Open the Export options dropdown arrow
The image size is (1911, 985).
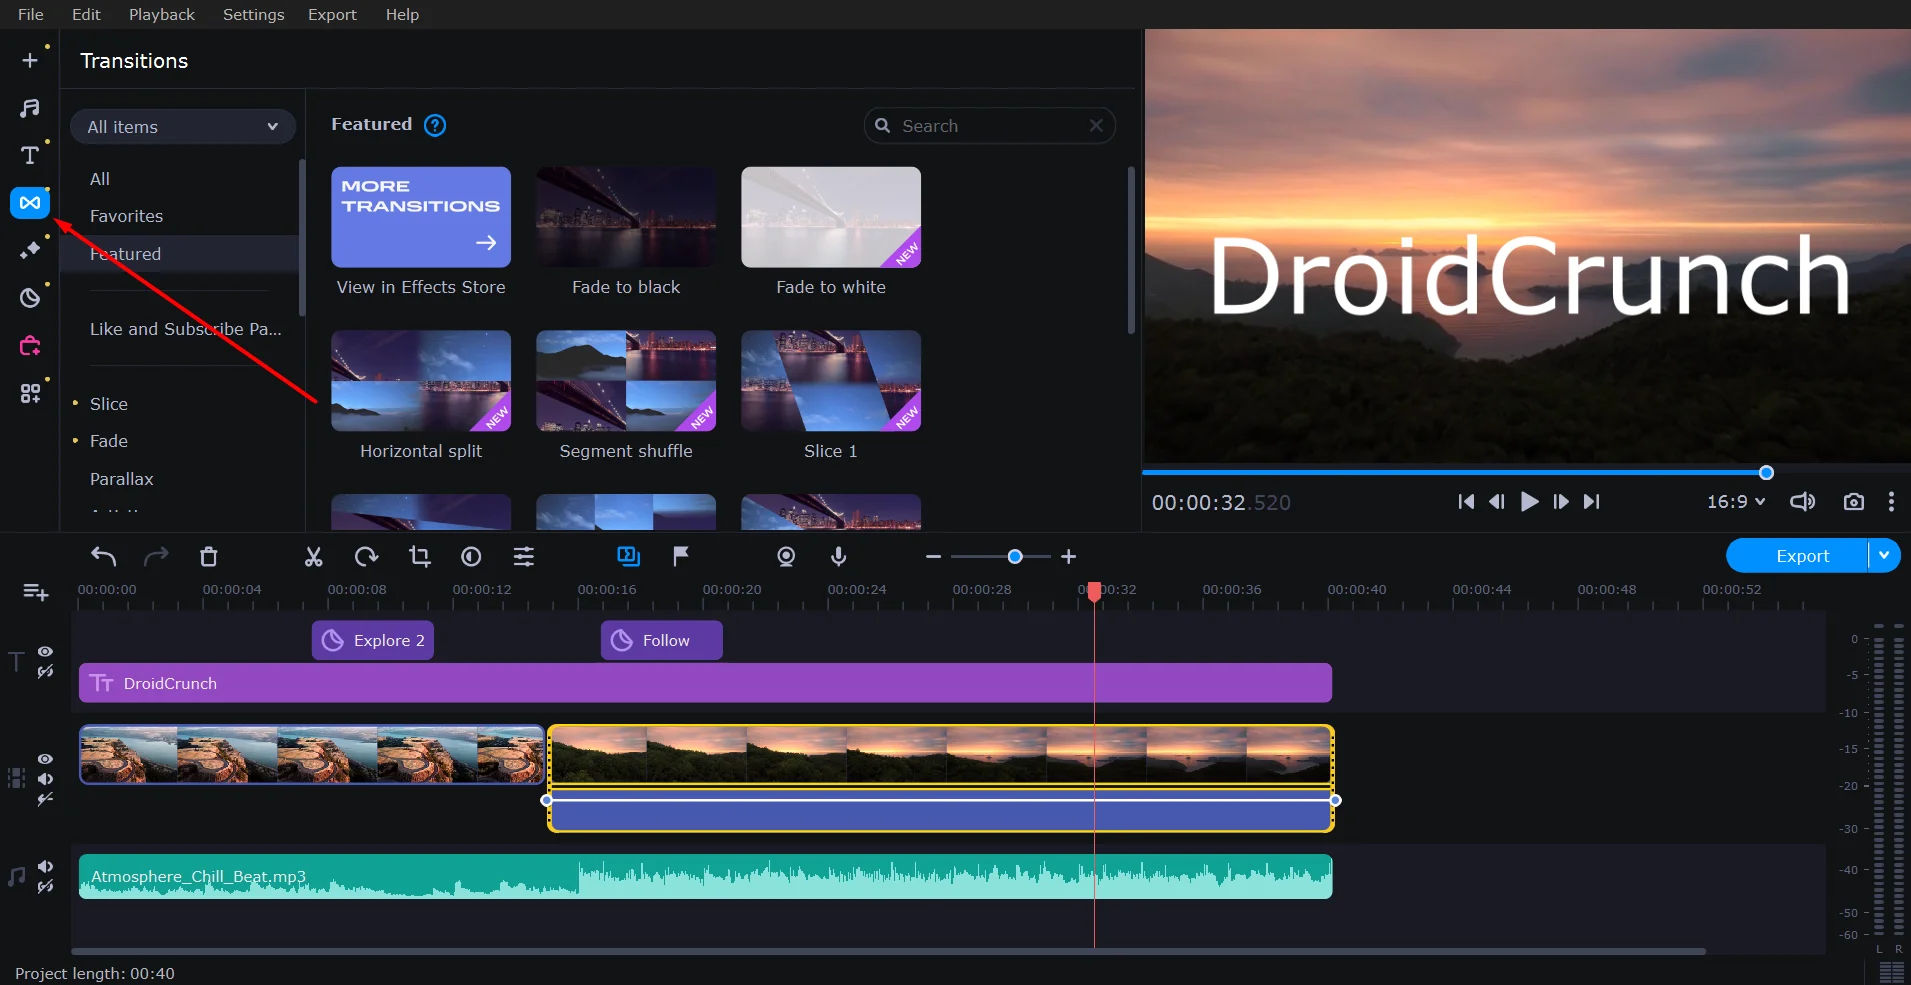[1884, 555]
